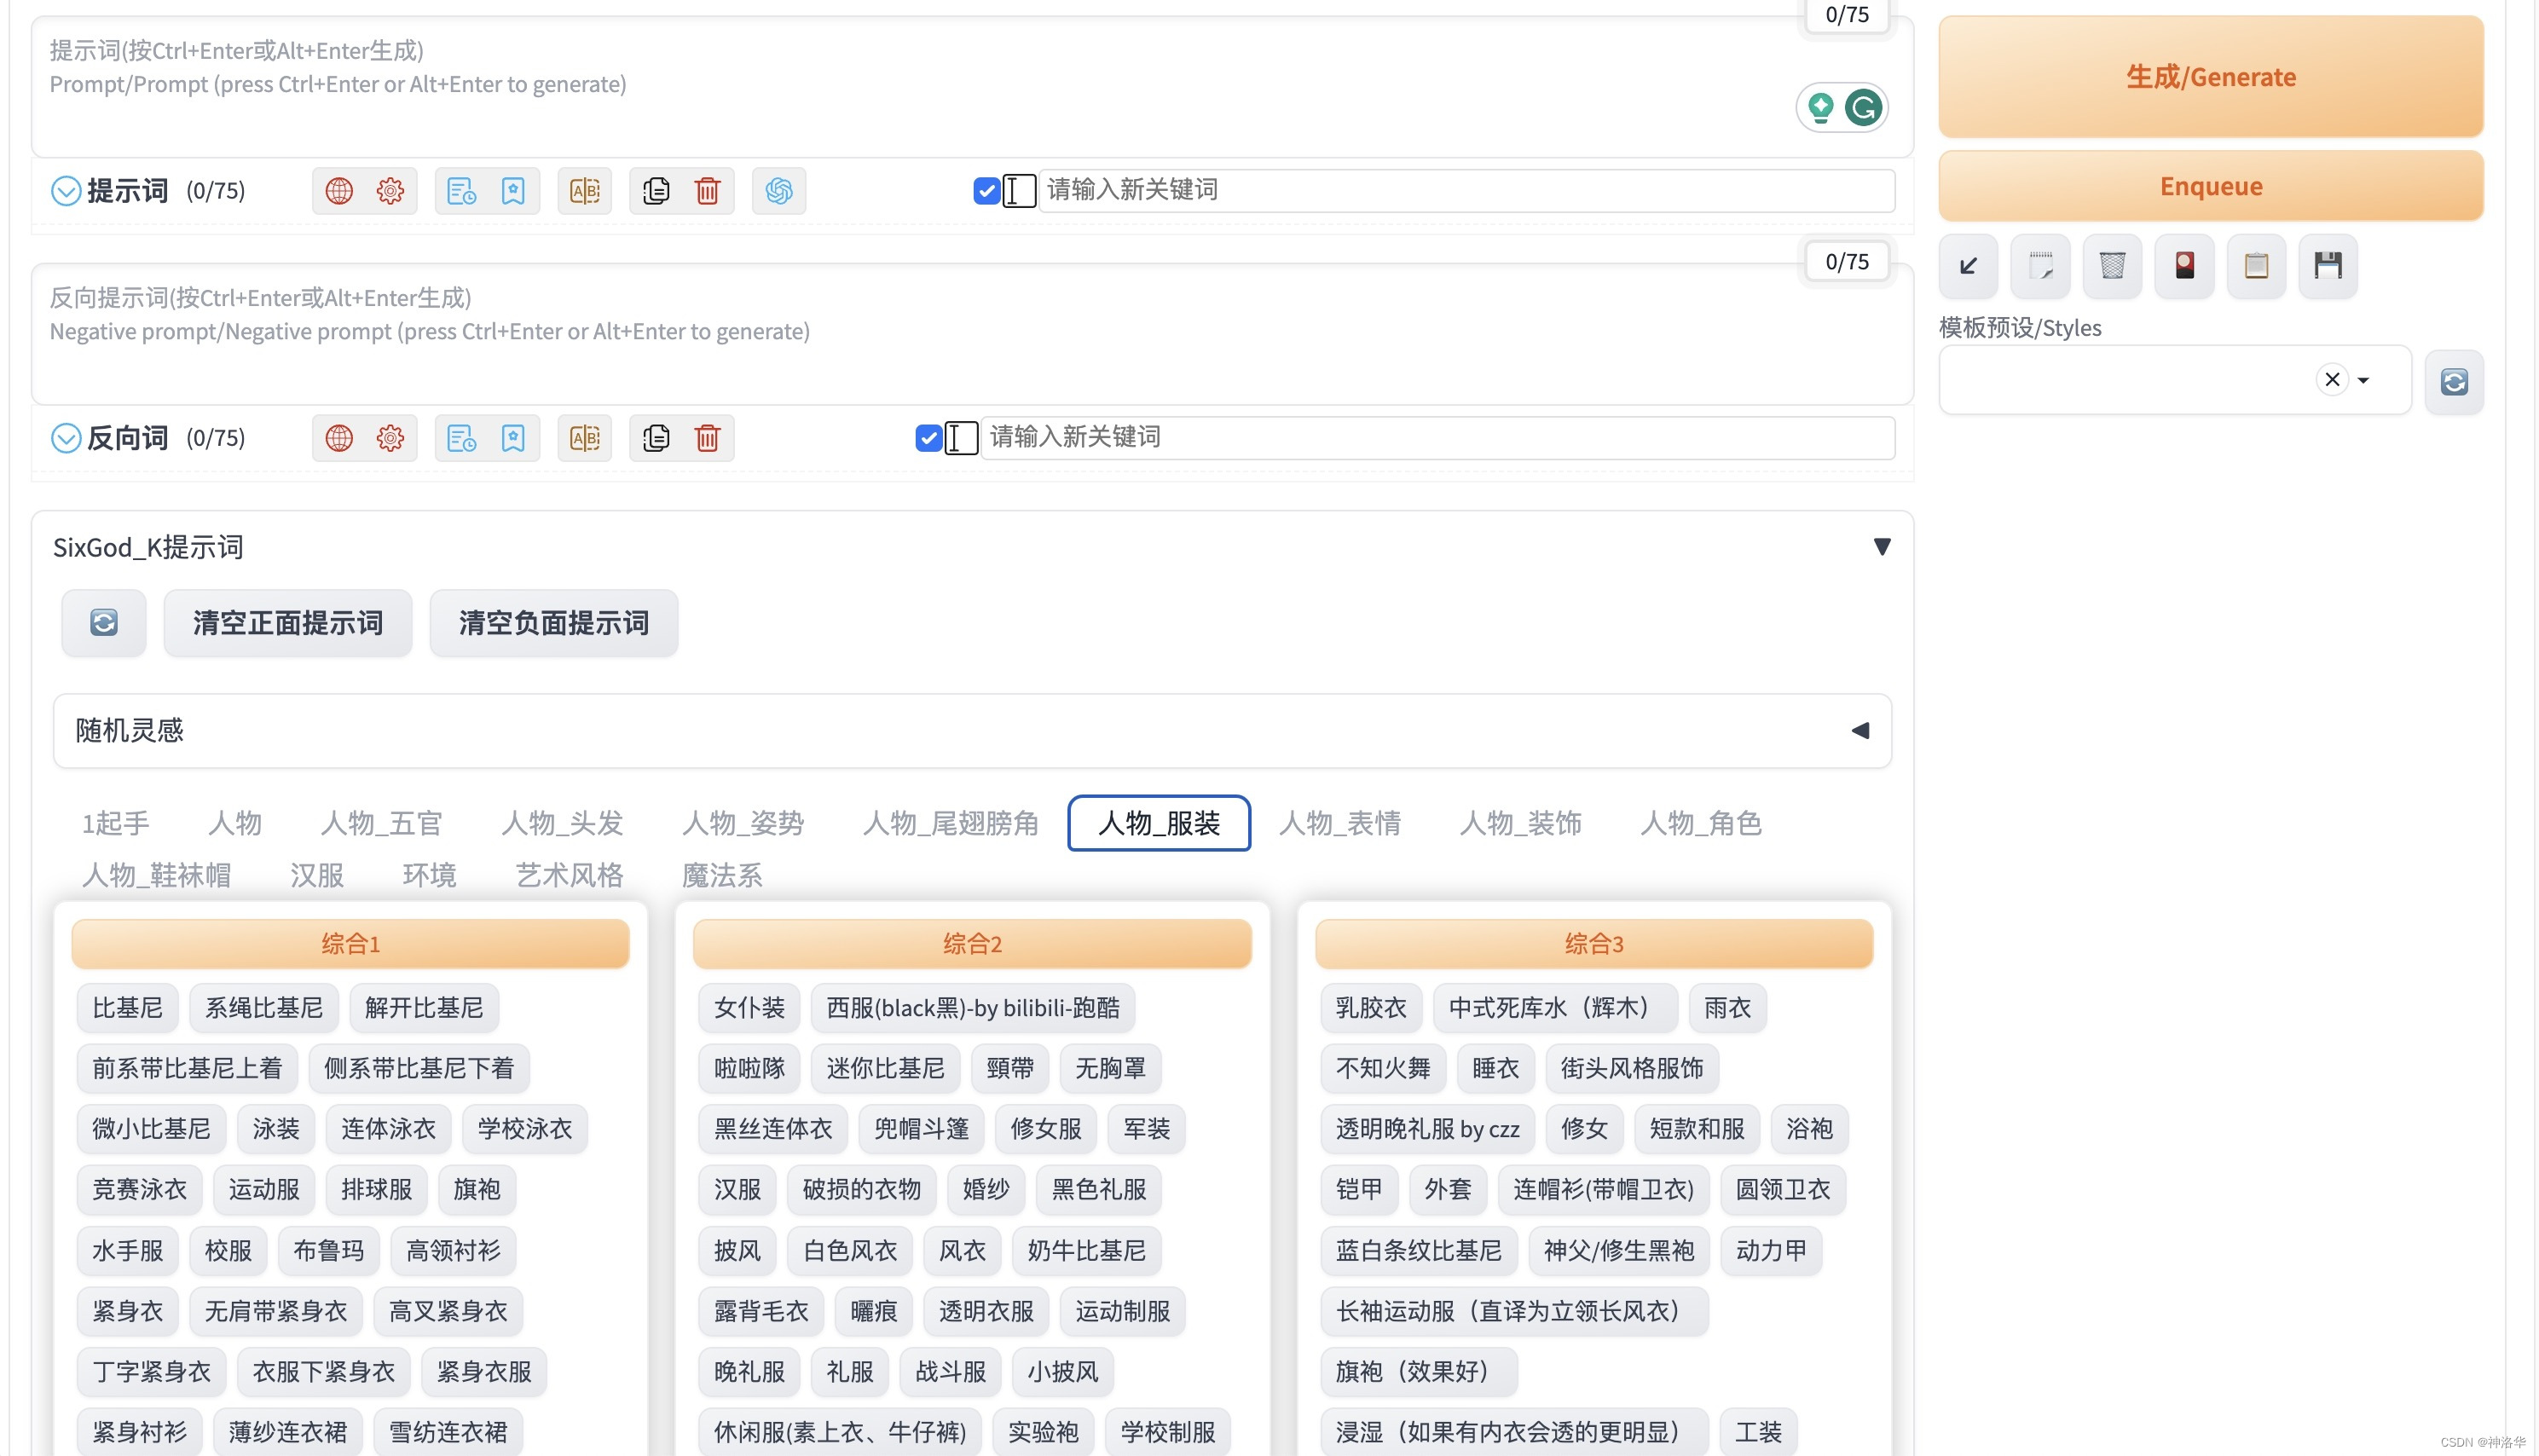Delete negative prompt with trash icon
The image size is (2539, 1456).
708,437
